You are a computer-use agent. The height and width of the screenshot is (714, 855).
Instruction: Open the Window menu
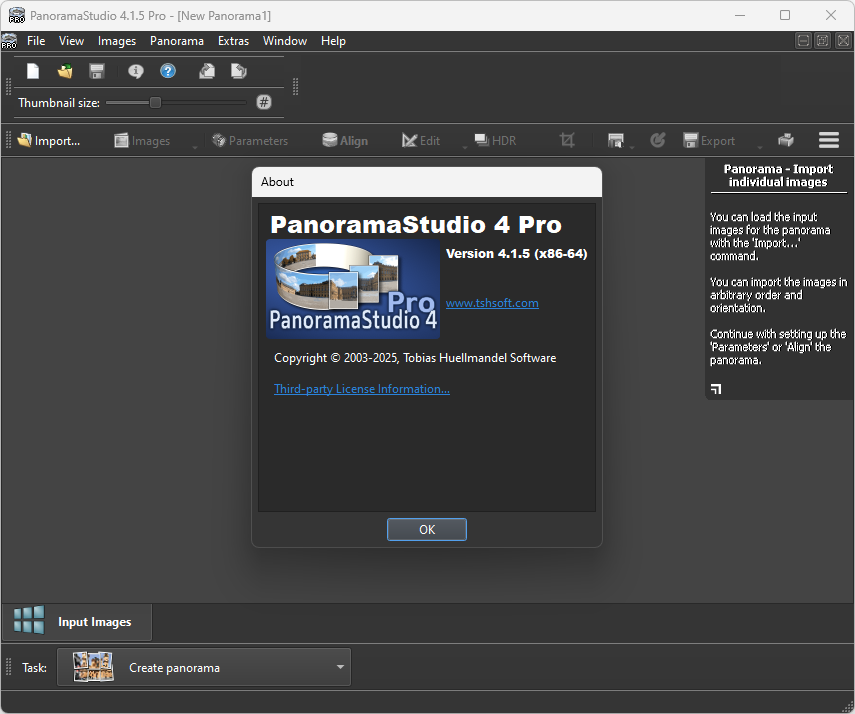pos(285,41)
